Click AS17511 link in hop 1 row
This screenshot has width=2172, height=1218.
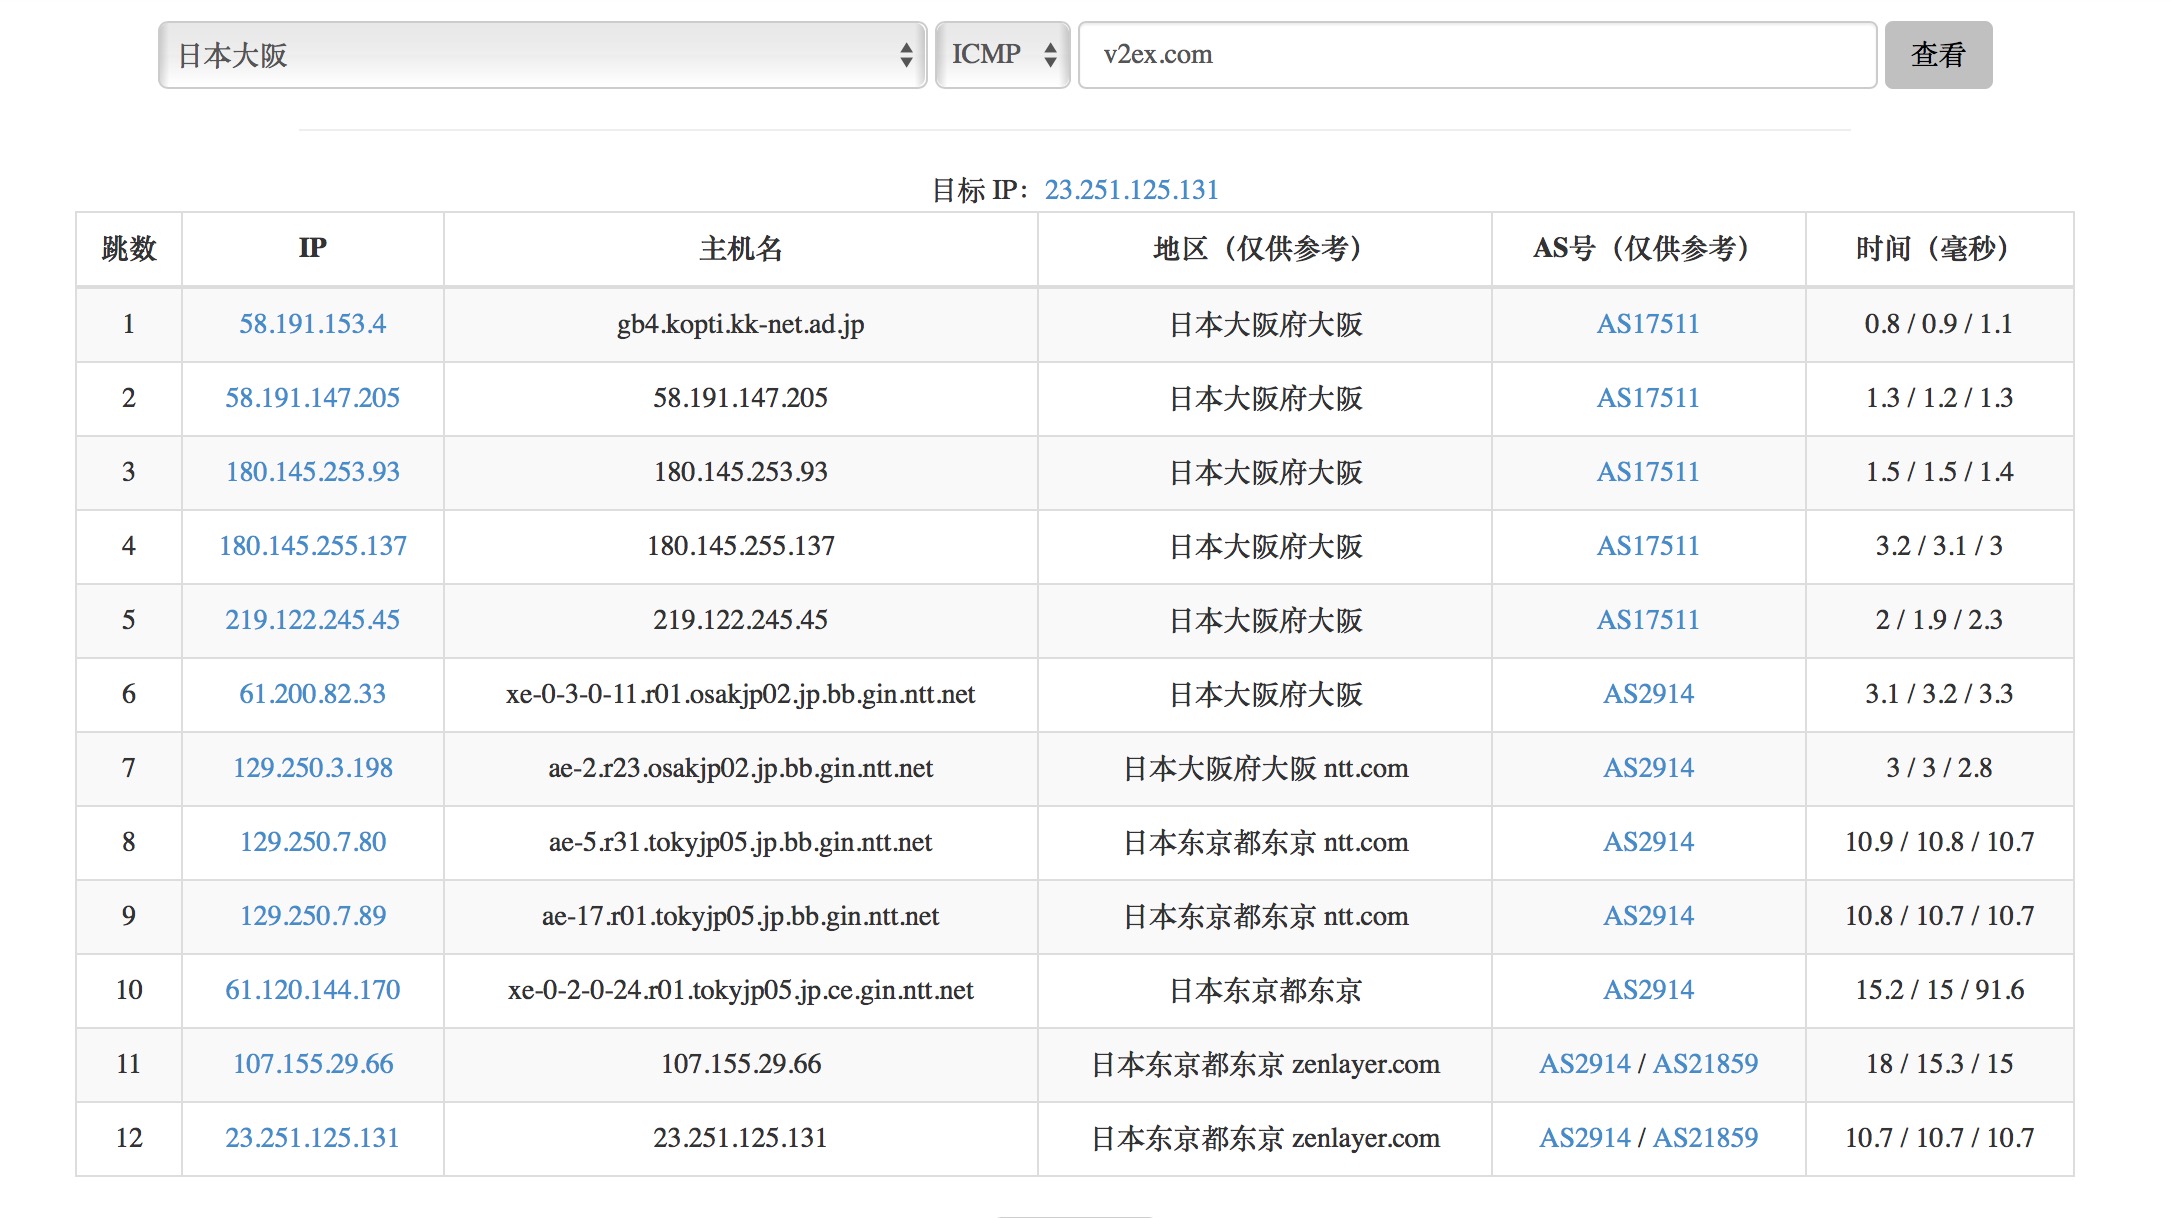click(1647, 324)
